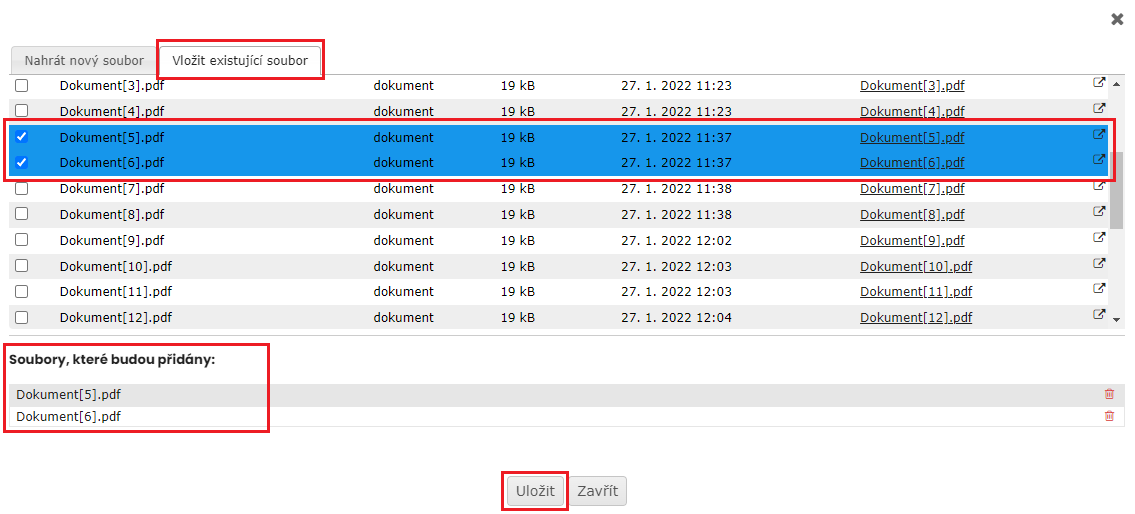Open Dokument[3].pdf in new window icon

(x=1099, y=84)
